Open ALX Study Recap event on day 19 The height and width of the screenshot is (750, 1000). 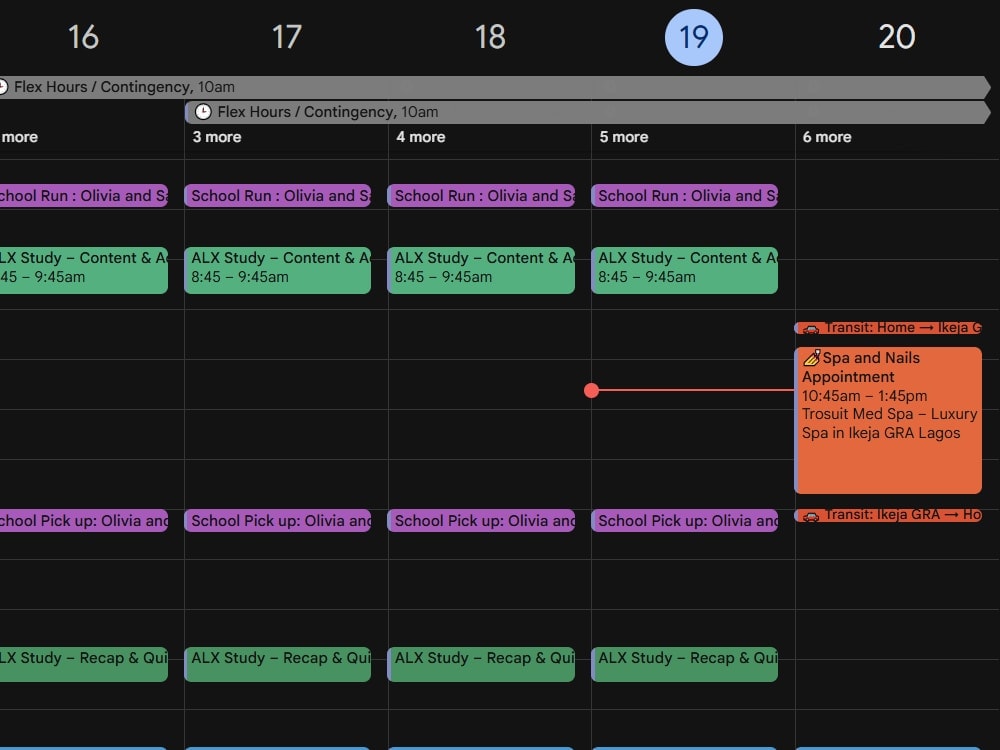tap(684, 665)
